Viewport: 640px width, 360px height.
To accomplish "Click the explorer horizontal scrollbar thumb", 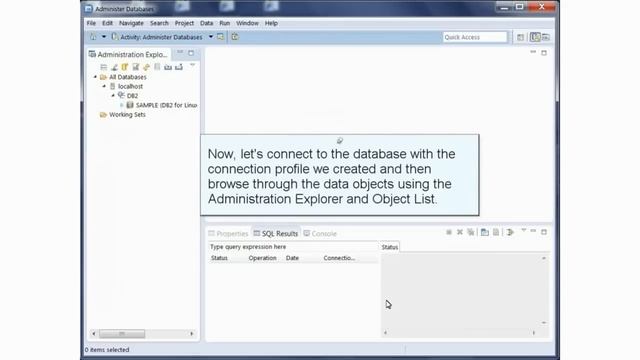I will [x=122, y=334].
